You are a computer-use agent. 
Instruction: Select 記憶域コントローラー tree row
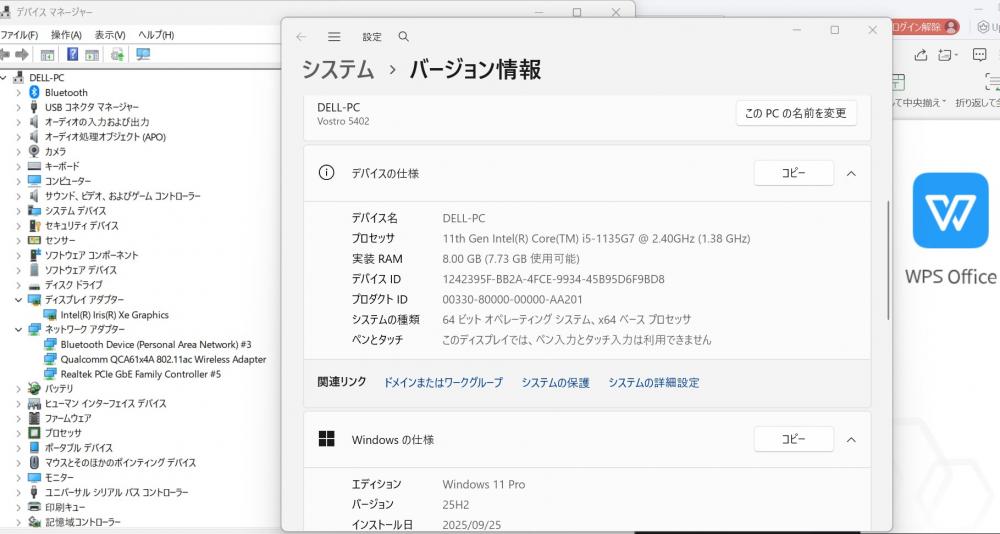[x=82, y=522]
